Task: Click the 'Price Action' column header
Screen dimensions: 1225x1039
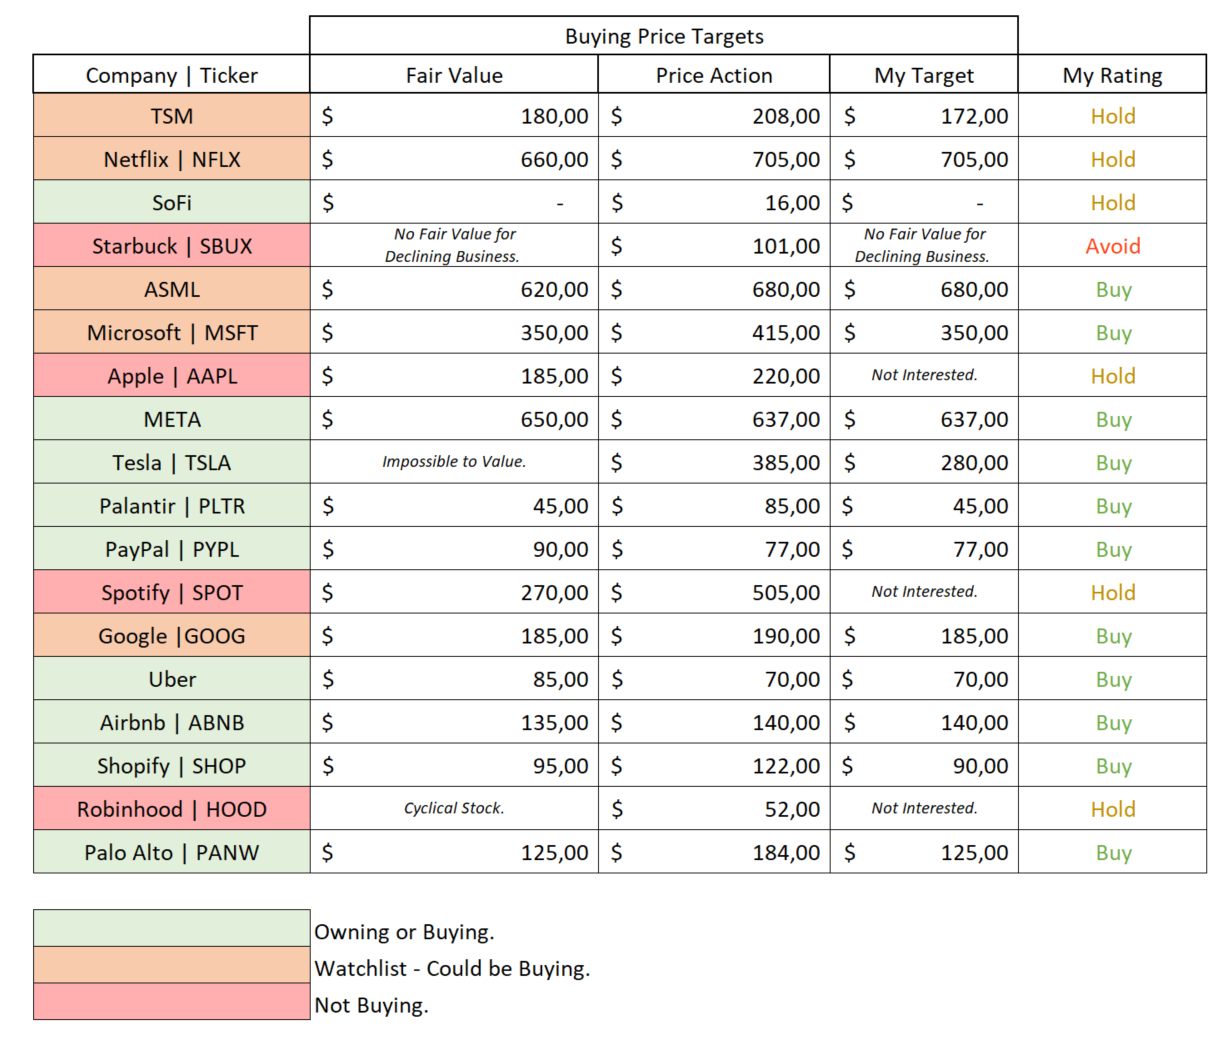Action: tap(714, 75)
